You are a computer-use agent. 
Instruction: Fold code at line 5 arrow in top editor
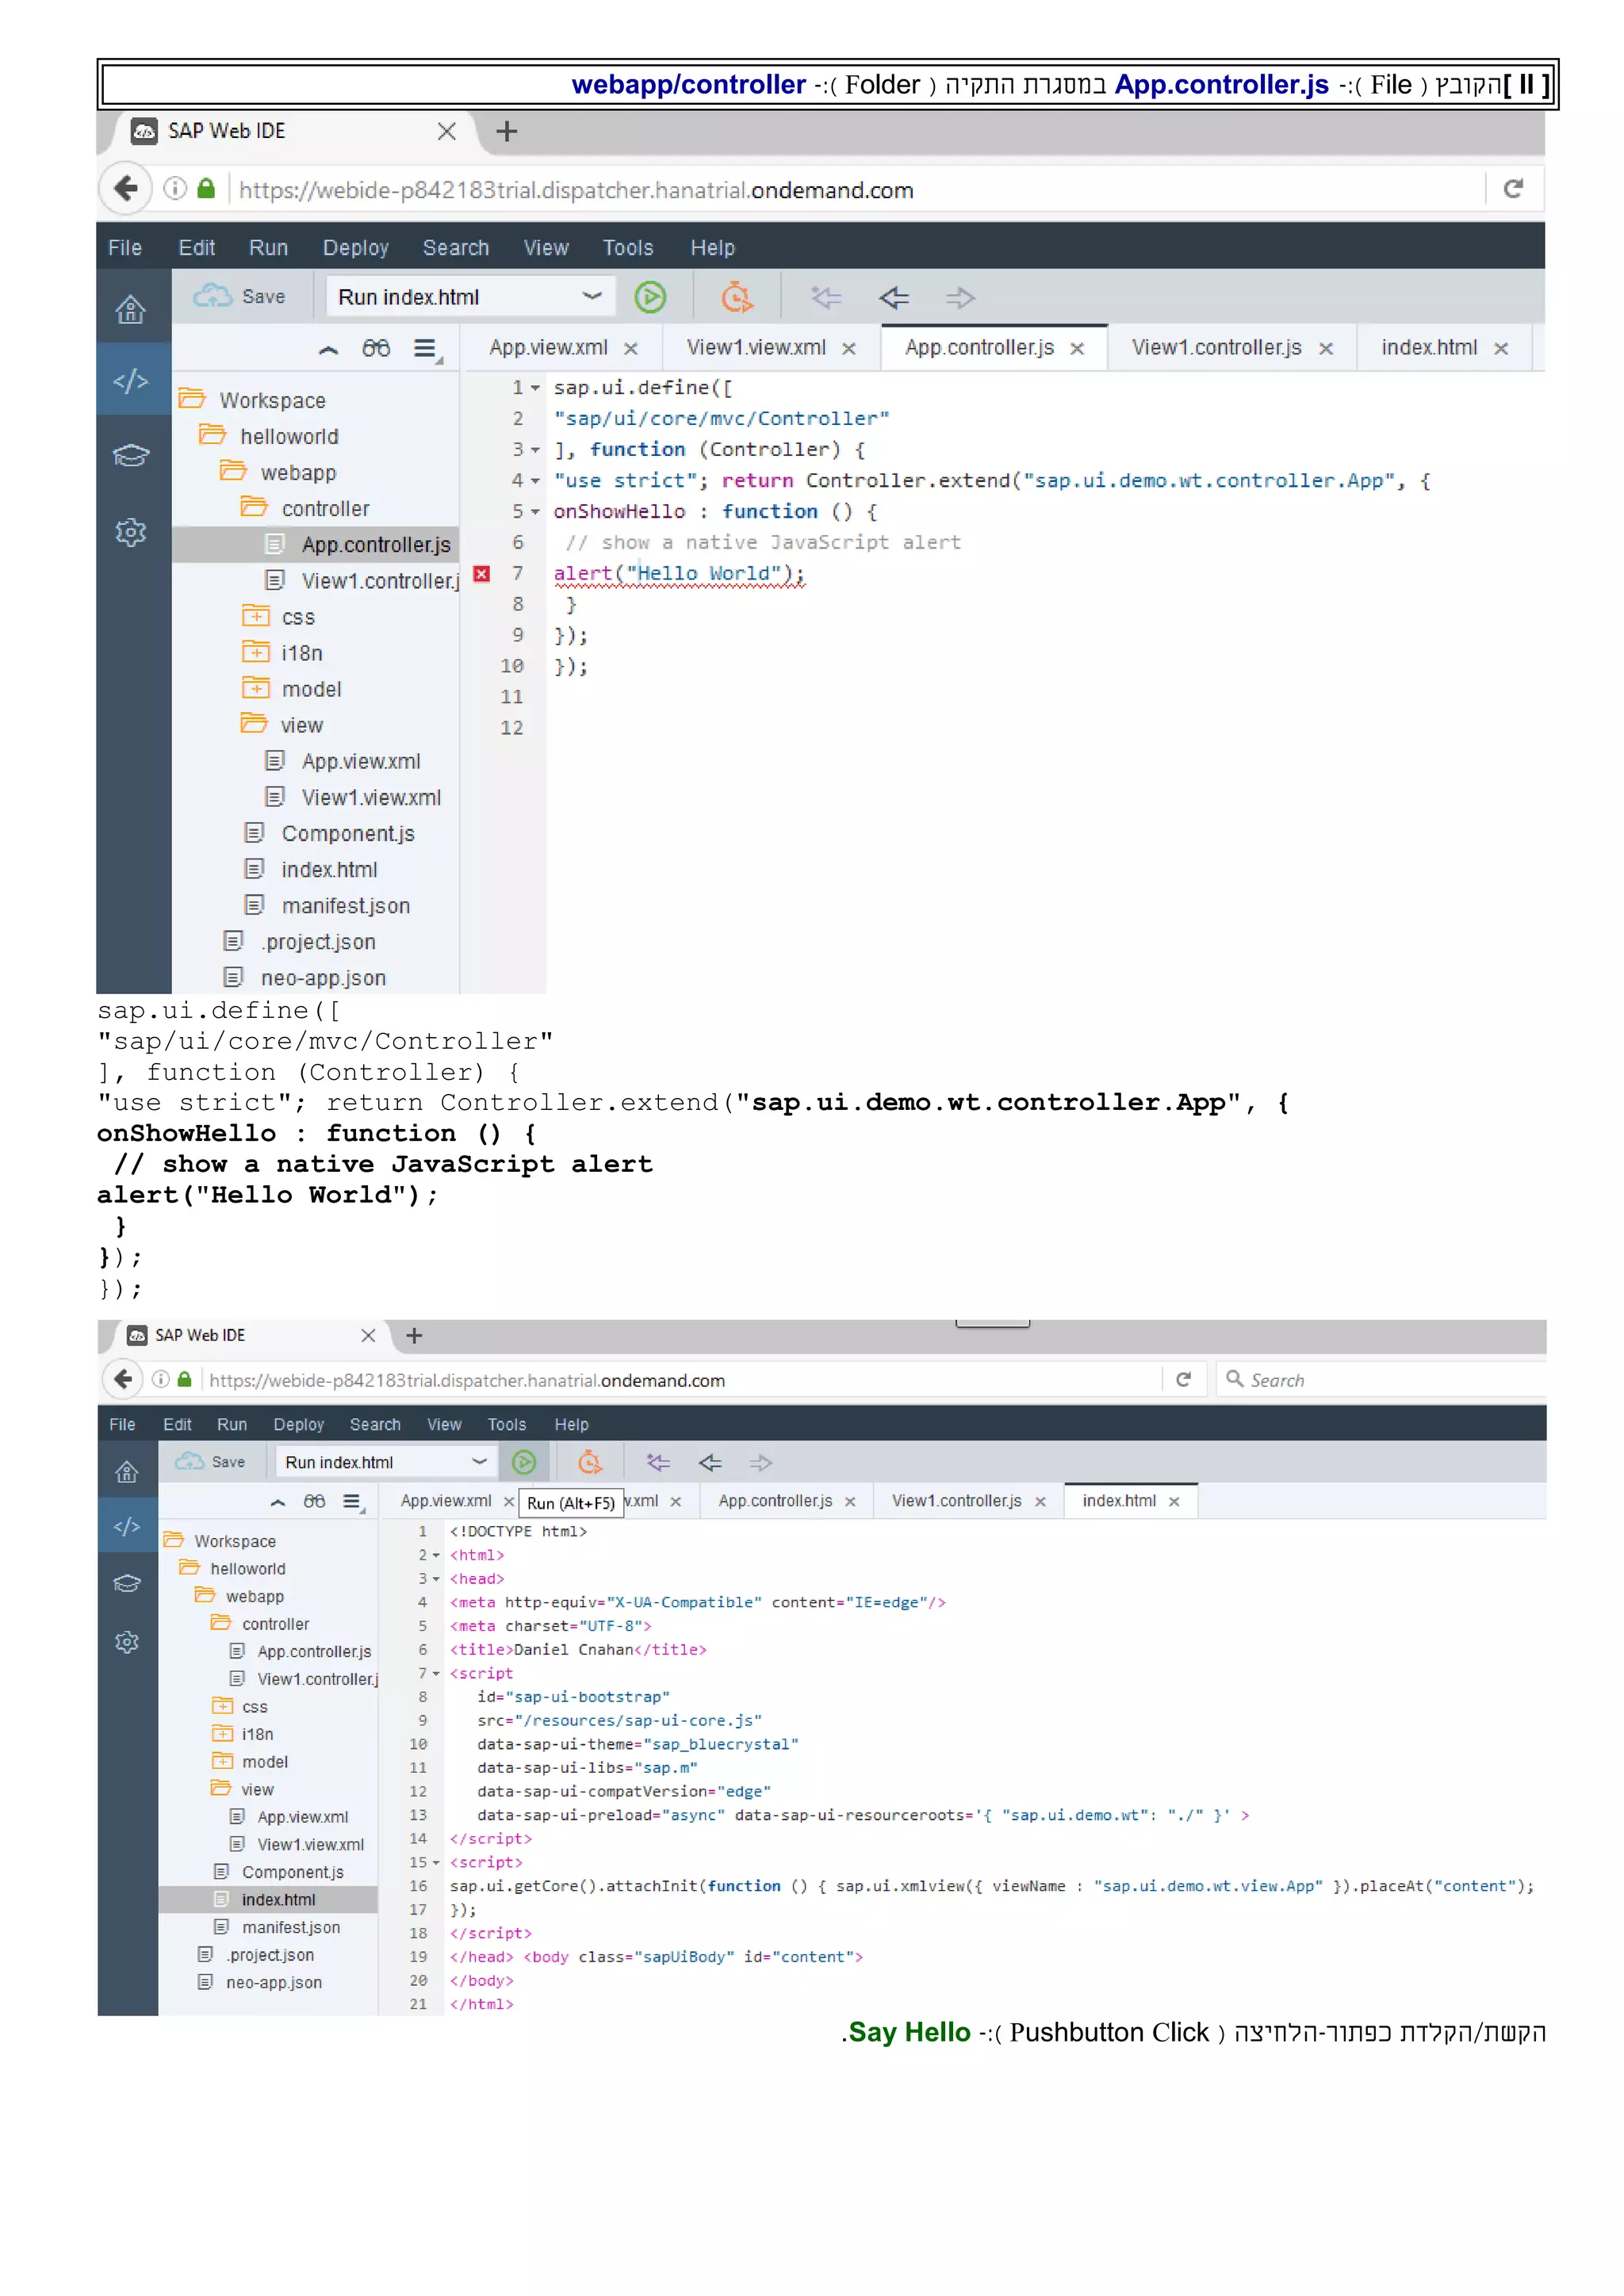536,512
